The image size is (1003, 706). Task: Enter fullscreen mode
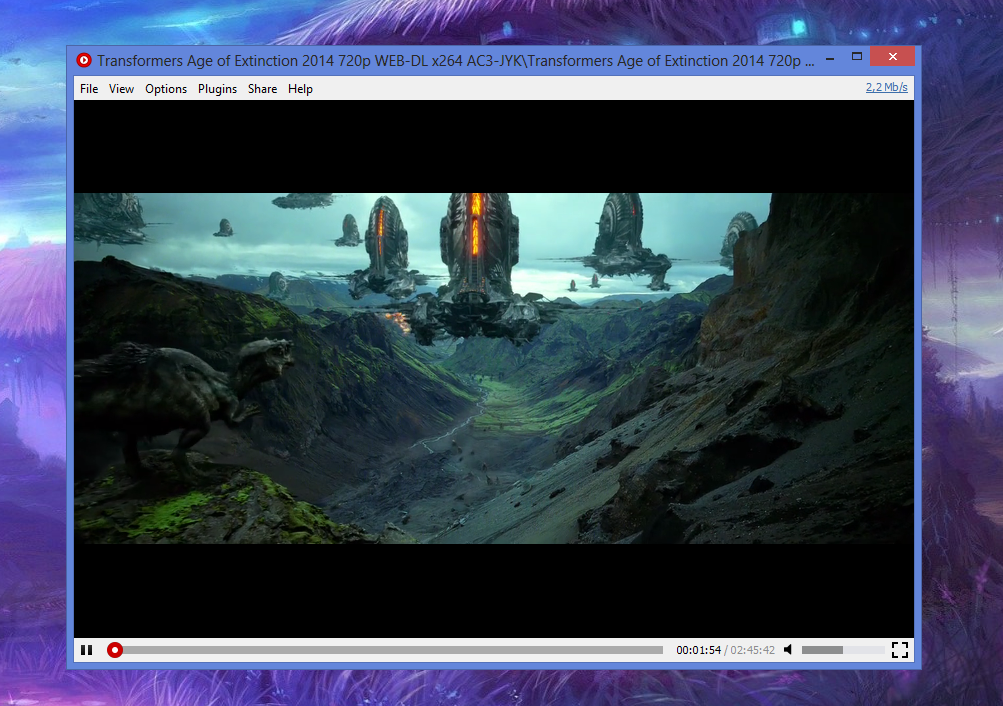pyautogui.click(x=899, y=650)
